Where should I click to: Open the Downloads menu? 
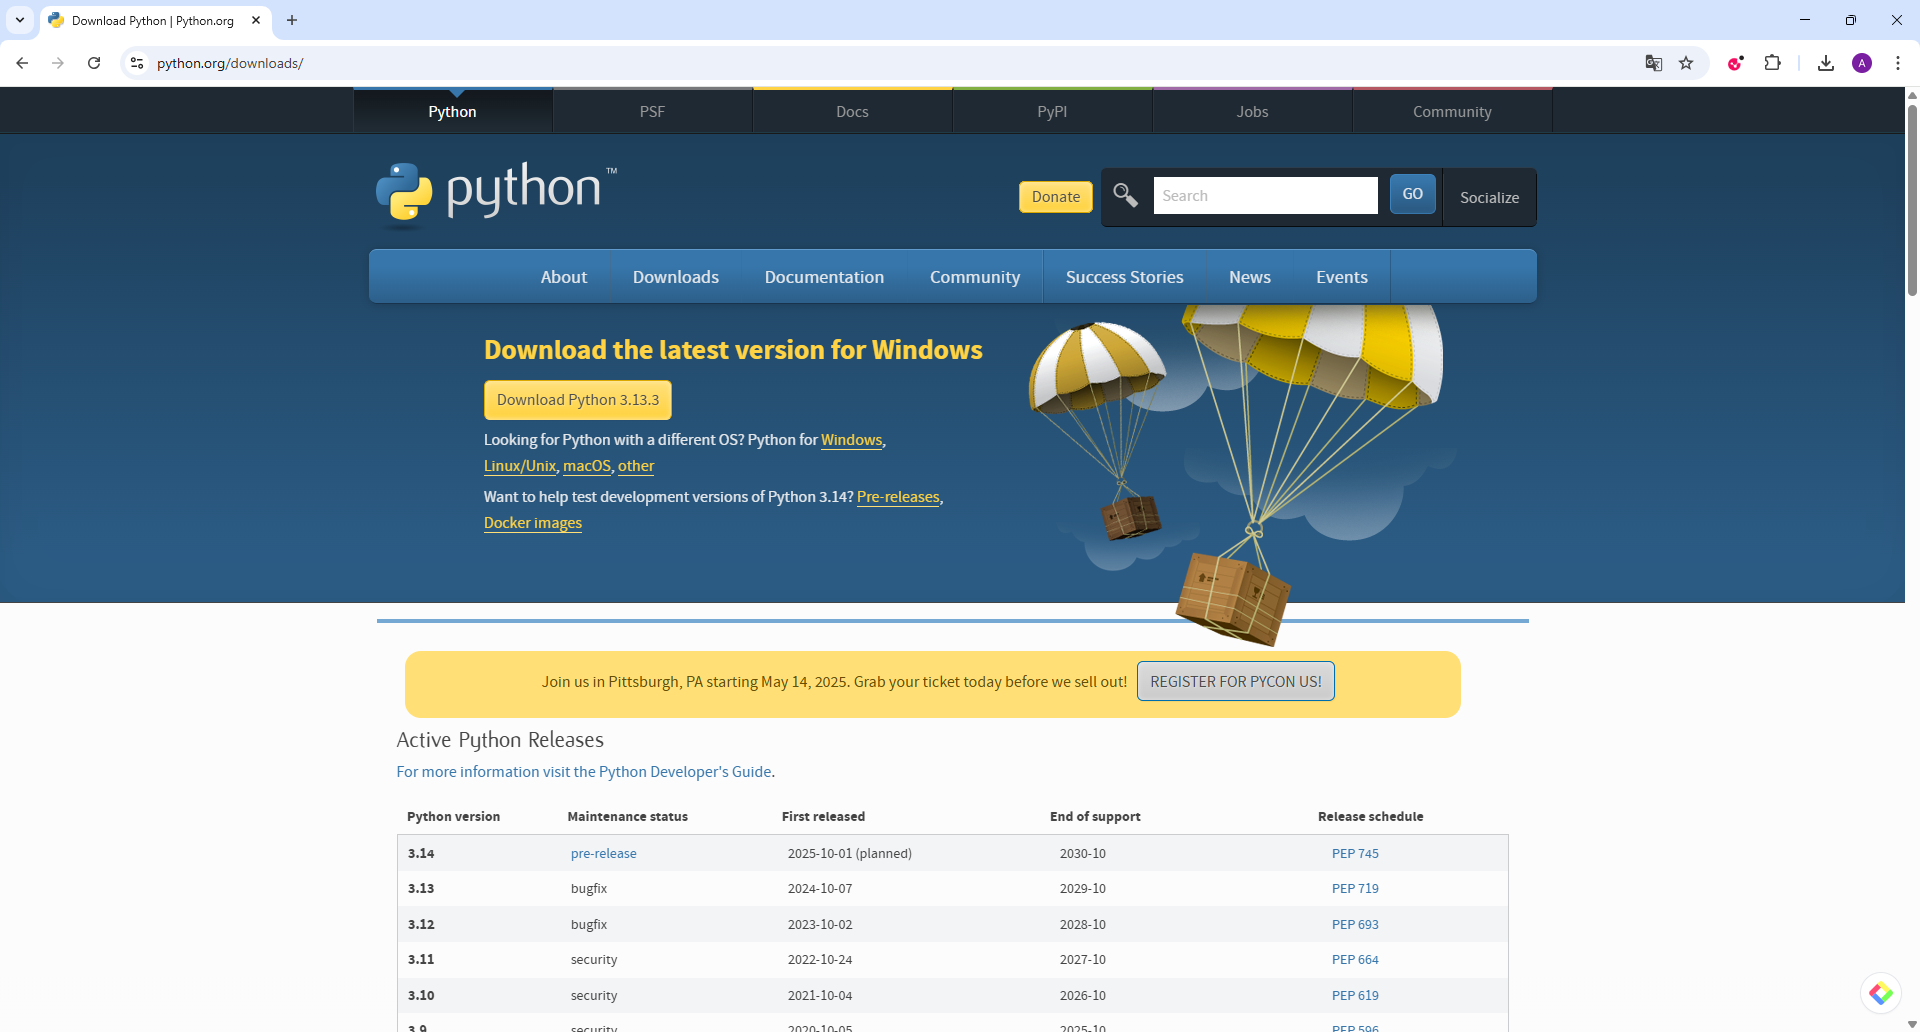click(x=676, y=277)
